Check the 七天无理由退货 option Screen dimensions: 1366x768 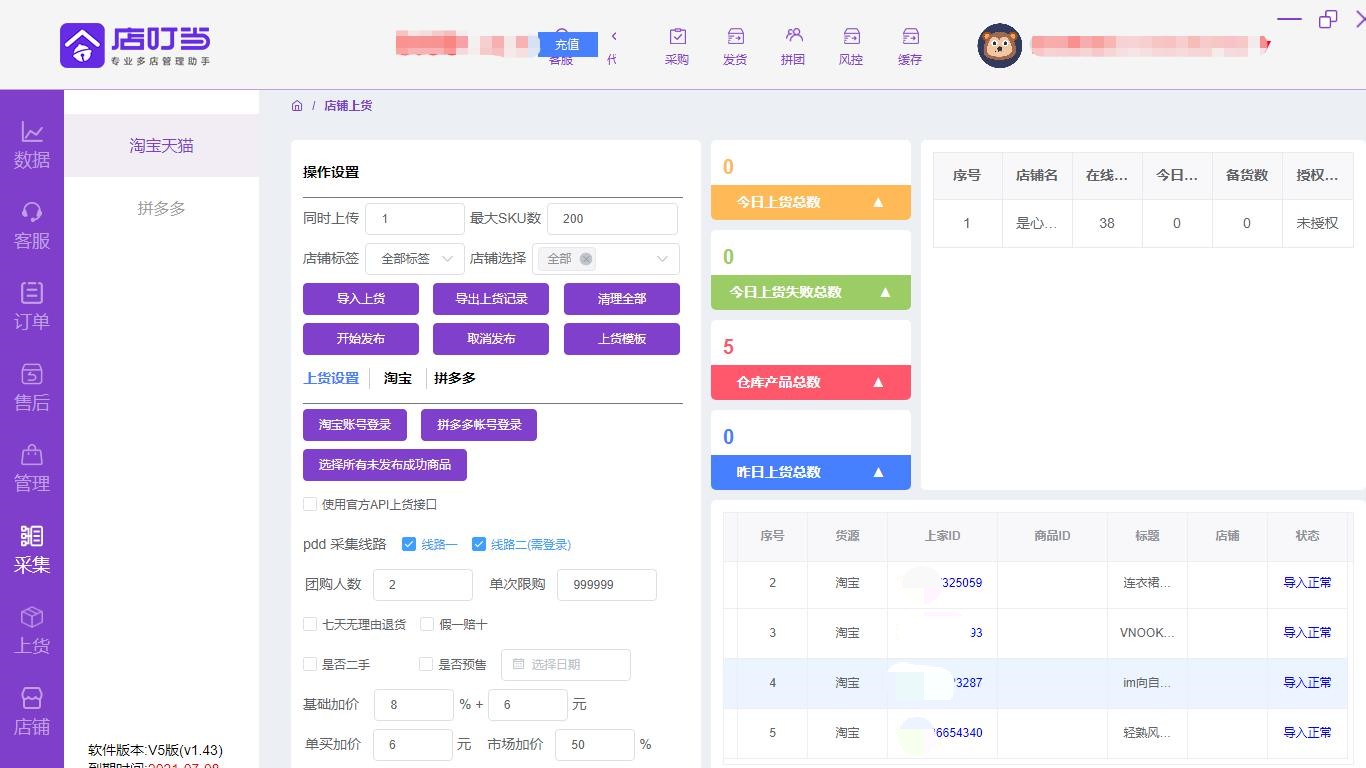[310, 624]
